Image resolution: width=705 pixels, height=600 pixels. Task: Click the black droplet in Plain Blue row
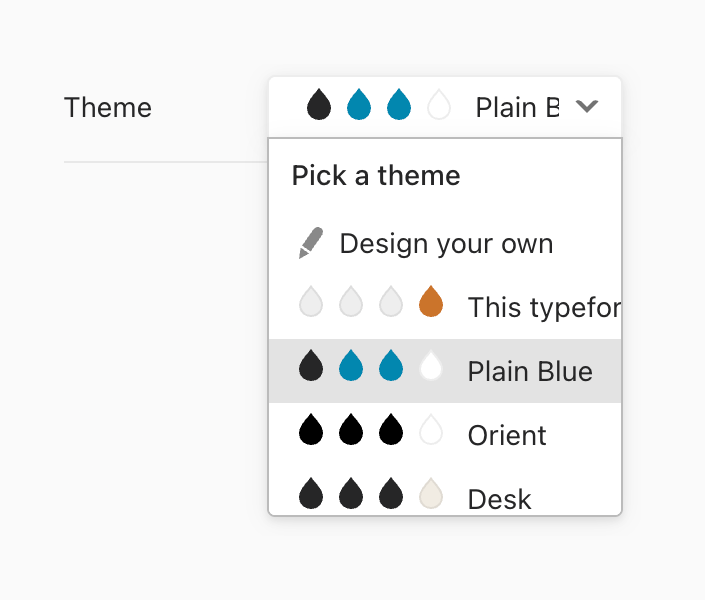pyautogui.click(x=311, y=367)
